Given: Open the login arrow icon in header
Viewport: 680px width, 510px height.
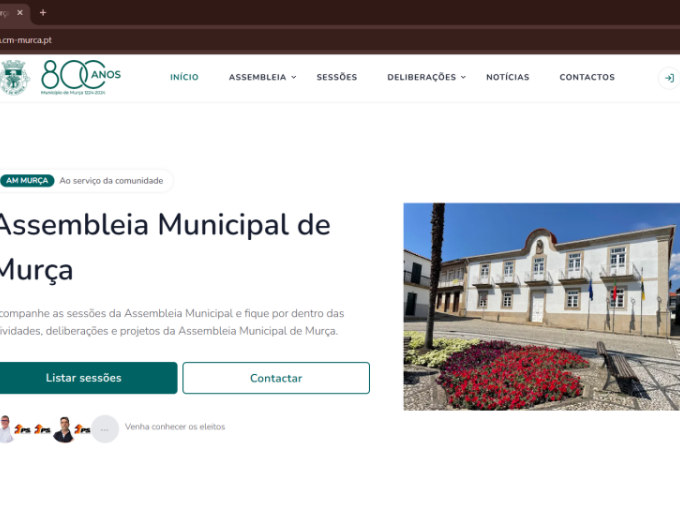Looking at the screenshot, I should (x=669, y=78).
